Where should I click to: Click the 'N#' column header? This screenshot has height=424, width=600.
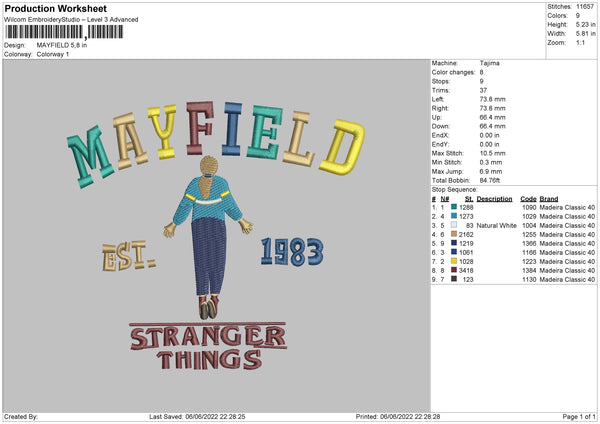click(445, 199)
